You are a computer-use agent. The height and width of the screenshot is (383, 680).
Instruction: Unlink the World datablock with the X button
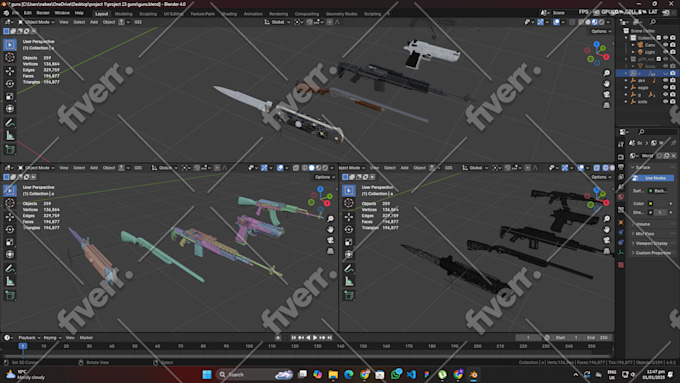tap(673, 155)
